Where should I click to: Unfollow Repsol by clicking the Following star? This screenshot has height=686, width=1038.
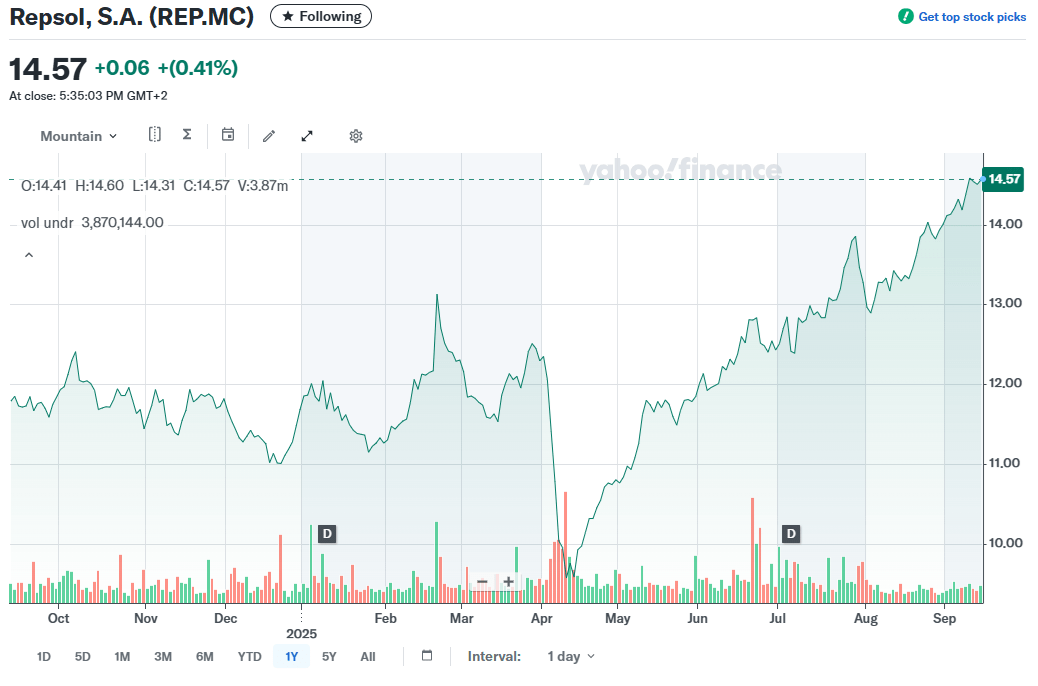click(x=320, y=16)
